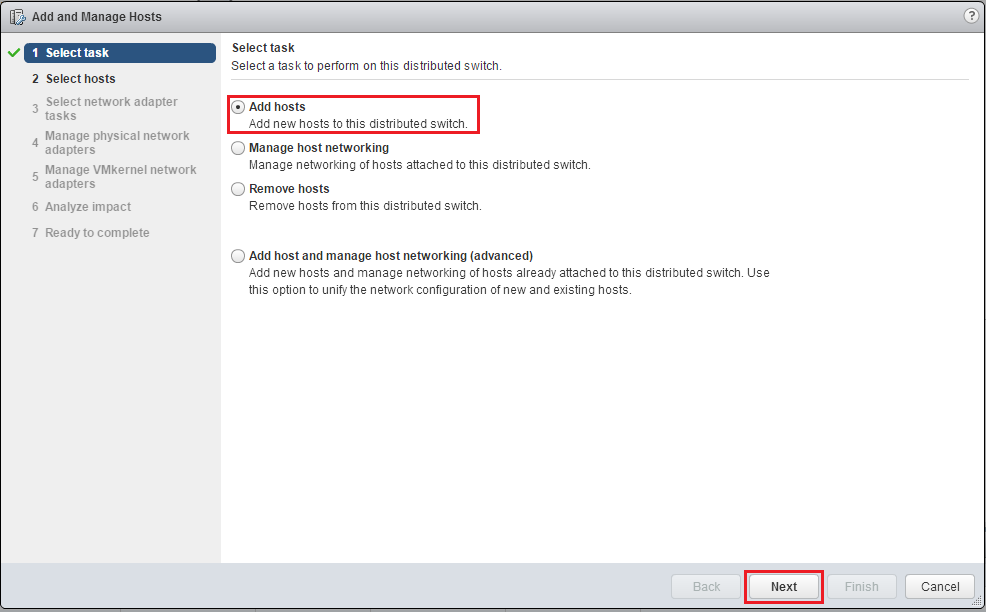
Task: Click the Select task heading in main panel
Action: (x=263, y=48)
